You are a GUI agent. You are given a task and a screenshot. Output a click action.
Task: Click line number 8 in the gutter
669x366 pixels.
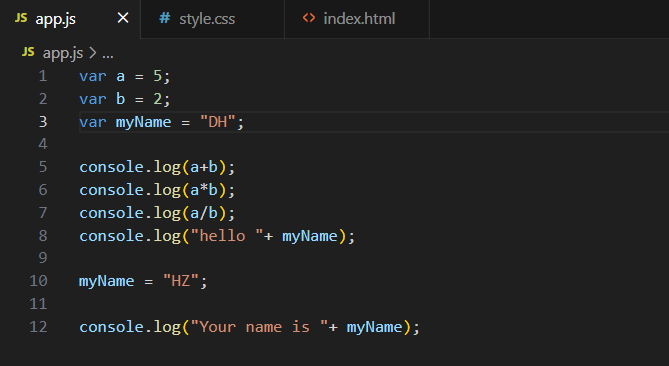(43, 236)
